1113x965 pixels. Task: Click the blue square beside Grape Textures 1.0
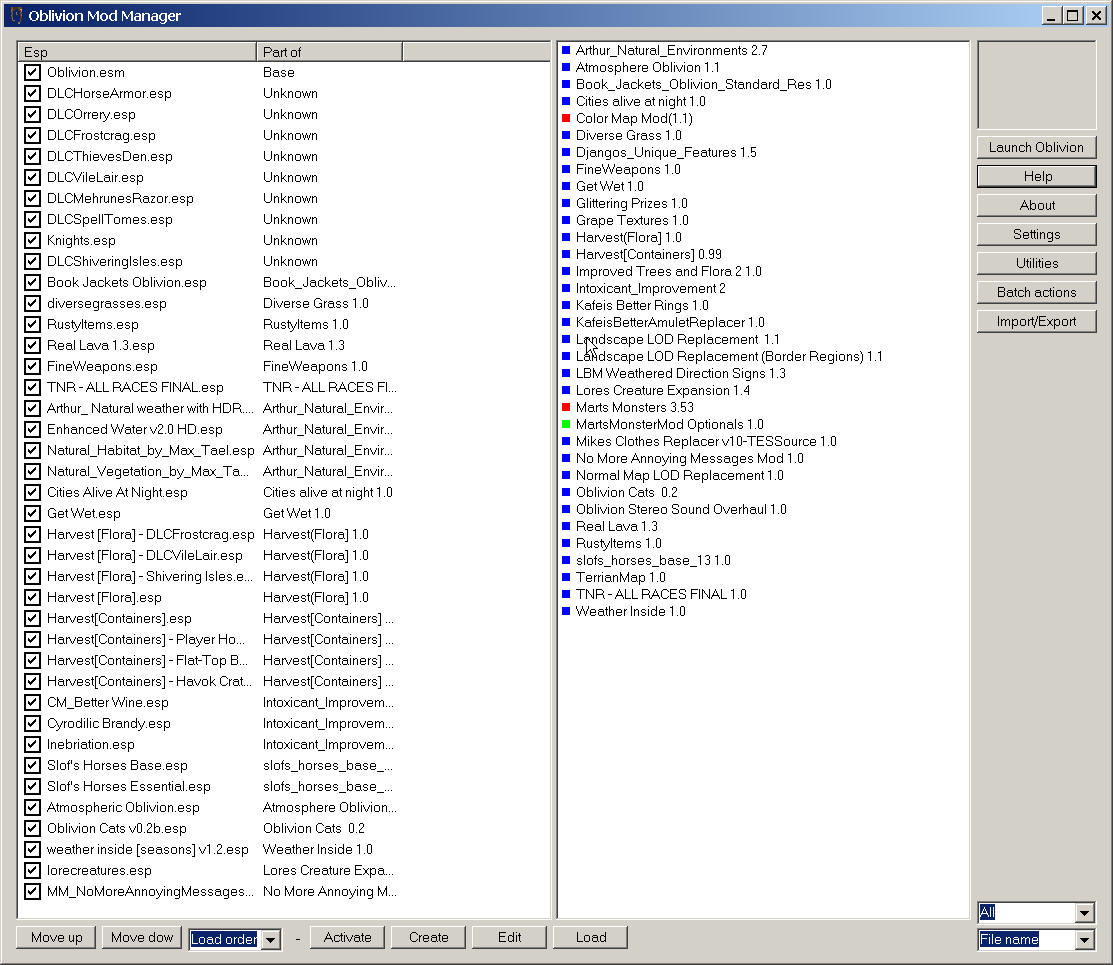566,220
